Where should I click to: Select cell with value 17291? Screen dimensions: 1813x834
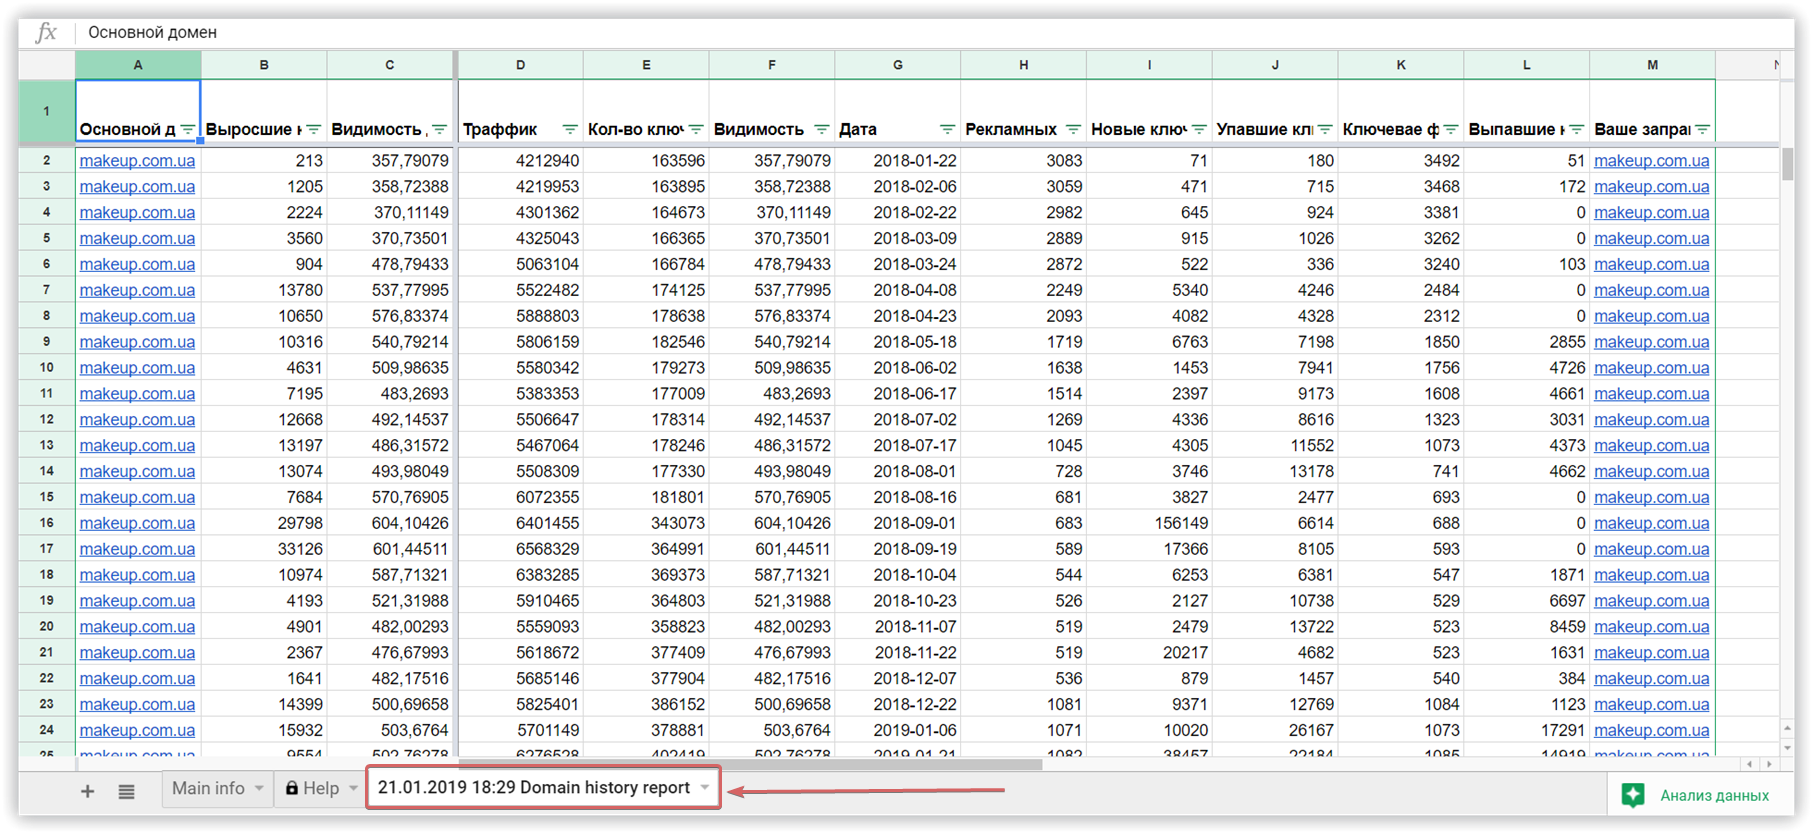coord(1526,730)
